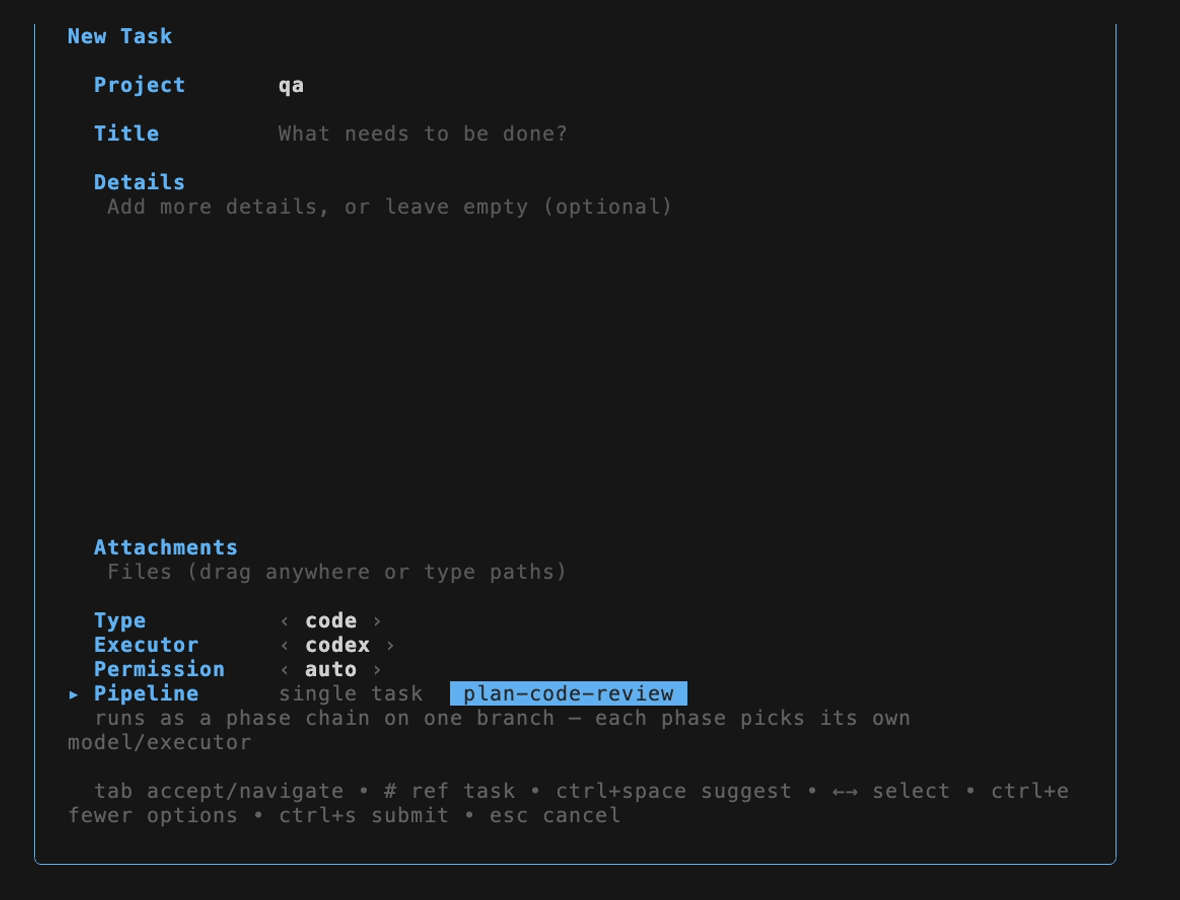Viewport: 1180px width, 900px height.
Task: Click the left arrow beside Executor codex
Action: pyautogui.click(x=284, y=645)
